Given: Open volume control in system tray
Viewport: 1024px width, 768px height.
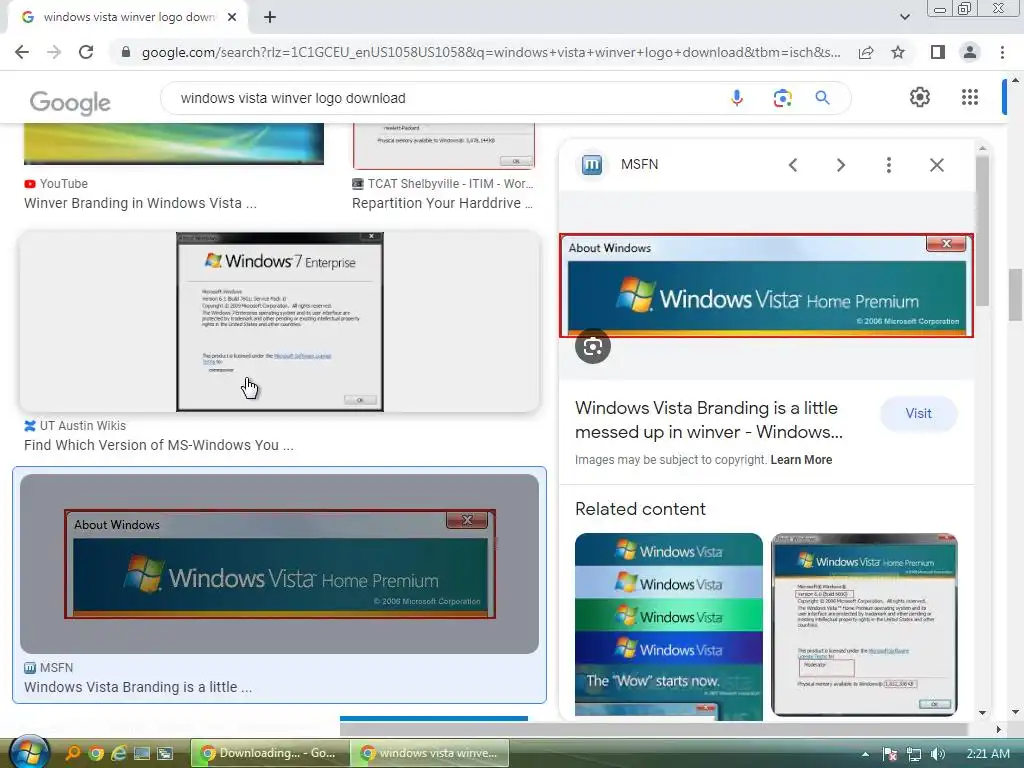Looking at the screenshot, I should (x=938, y=754).
